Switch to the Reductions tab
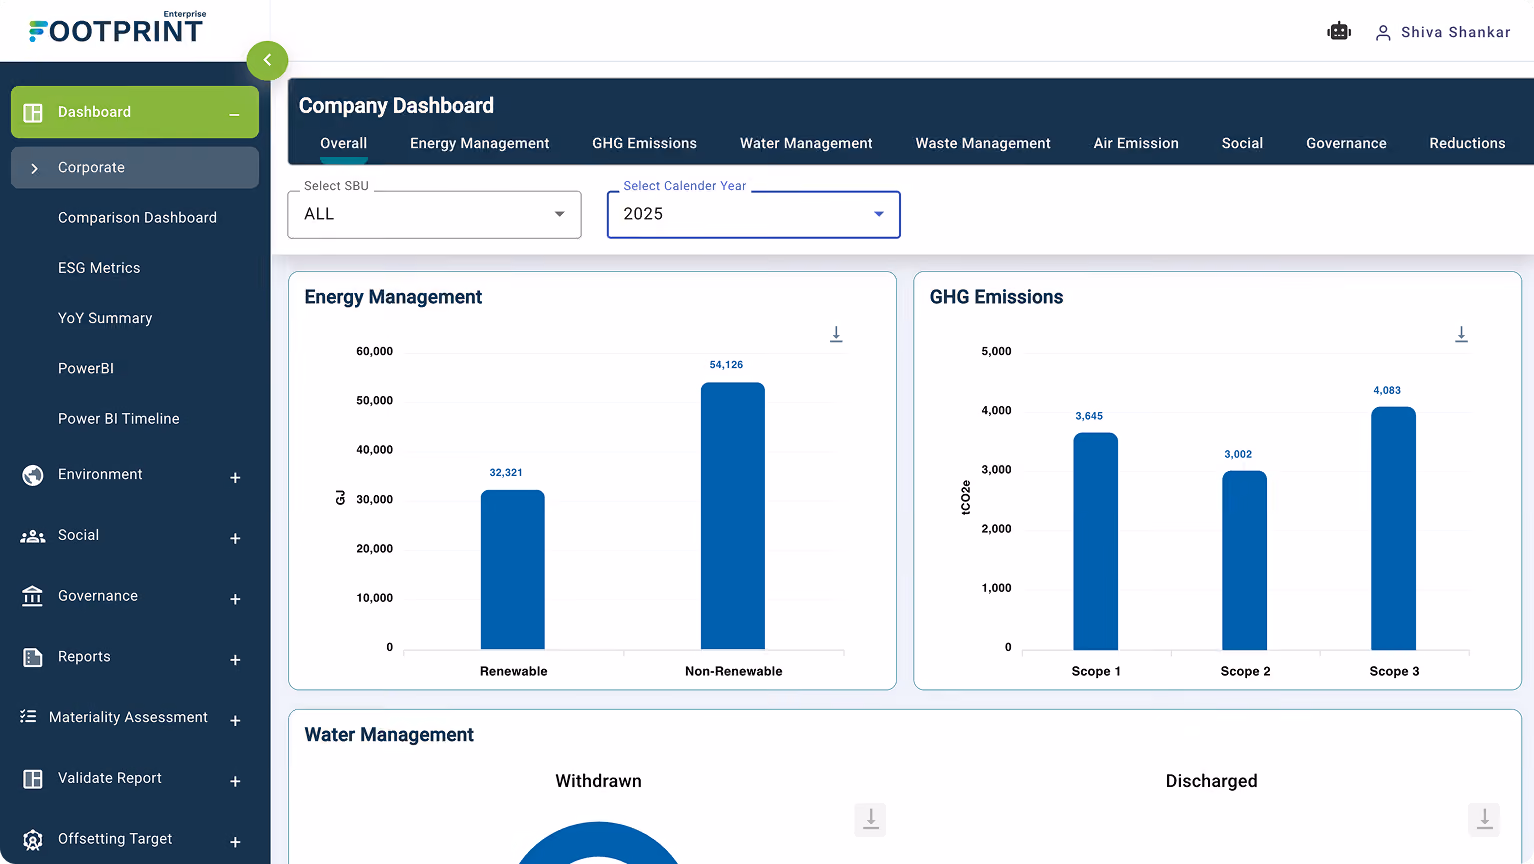 [1467, 143]
